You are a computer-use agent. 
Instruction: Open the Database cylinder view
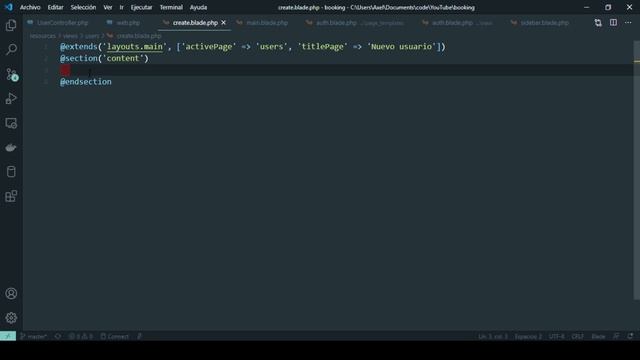11,172
